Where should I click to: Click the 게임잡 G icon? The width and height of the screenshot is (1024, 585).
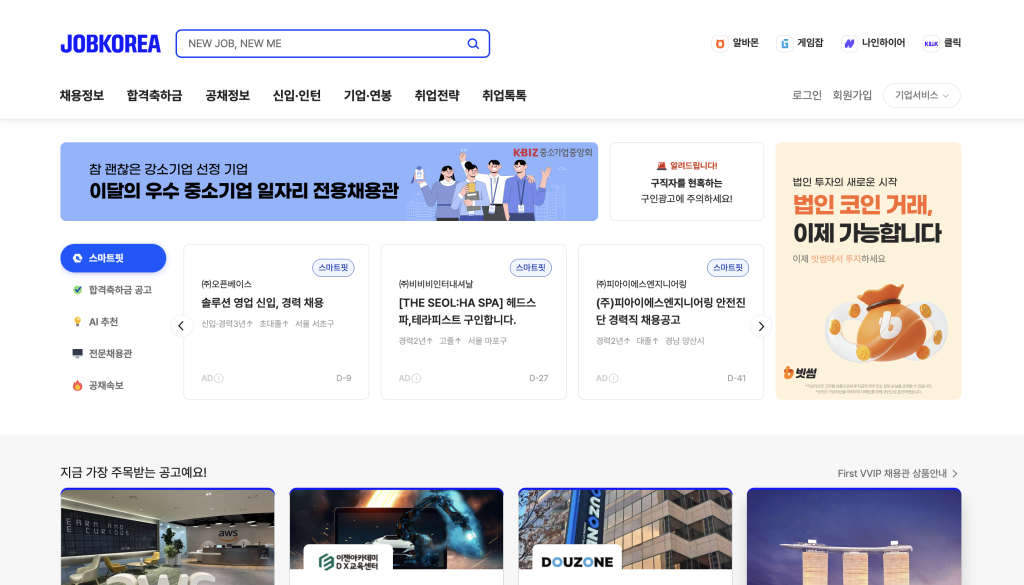pyautogui.click(x=784, y=43)
